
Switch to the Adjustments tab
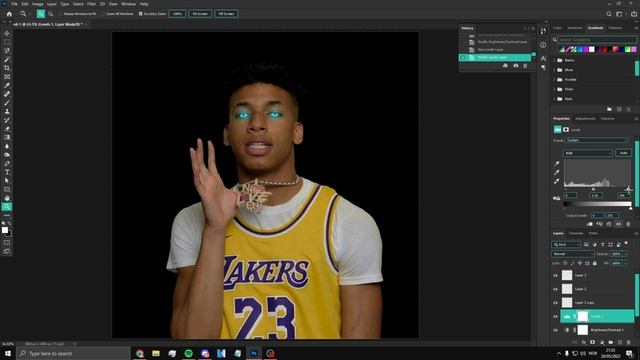coord(585,119)
